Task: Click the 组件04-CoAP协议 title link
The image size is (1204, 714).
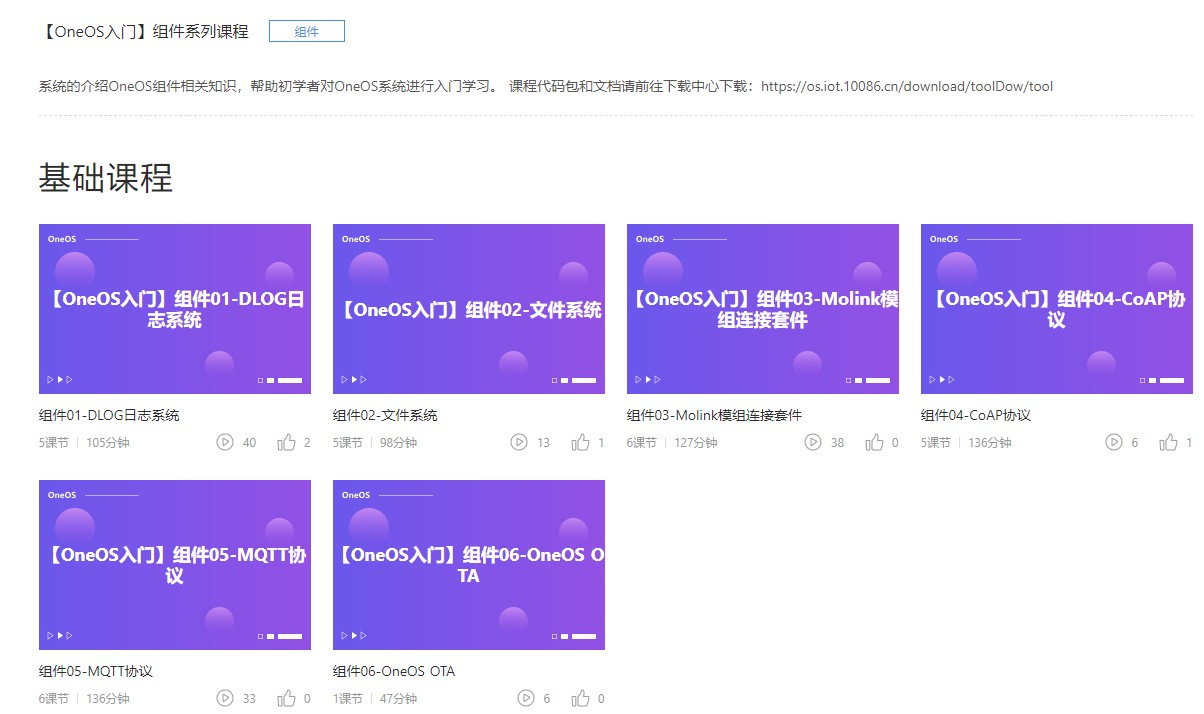Action: point(976,415)
